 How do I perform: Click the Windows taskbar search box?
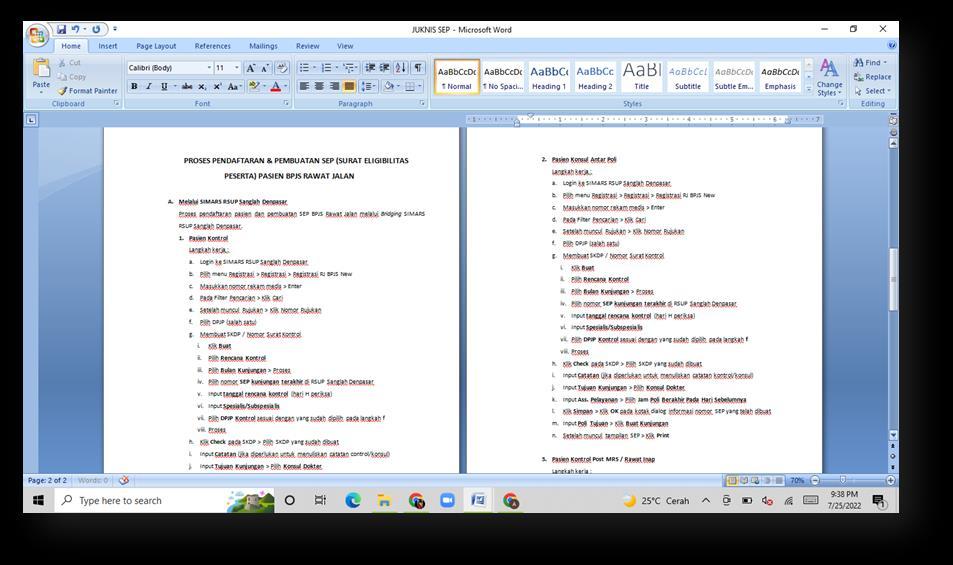(143, 501)
